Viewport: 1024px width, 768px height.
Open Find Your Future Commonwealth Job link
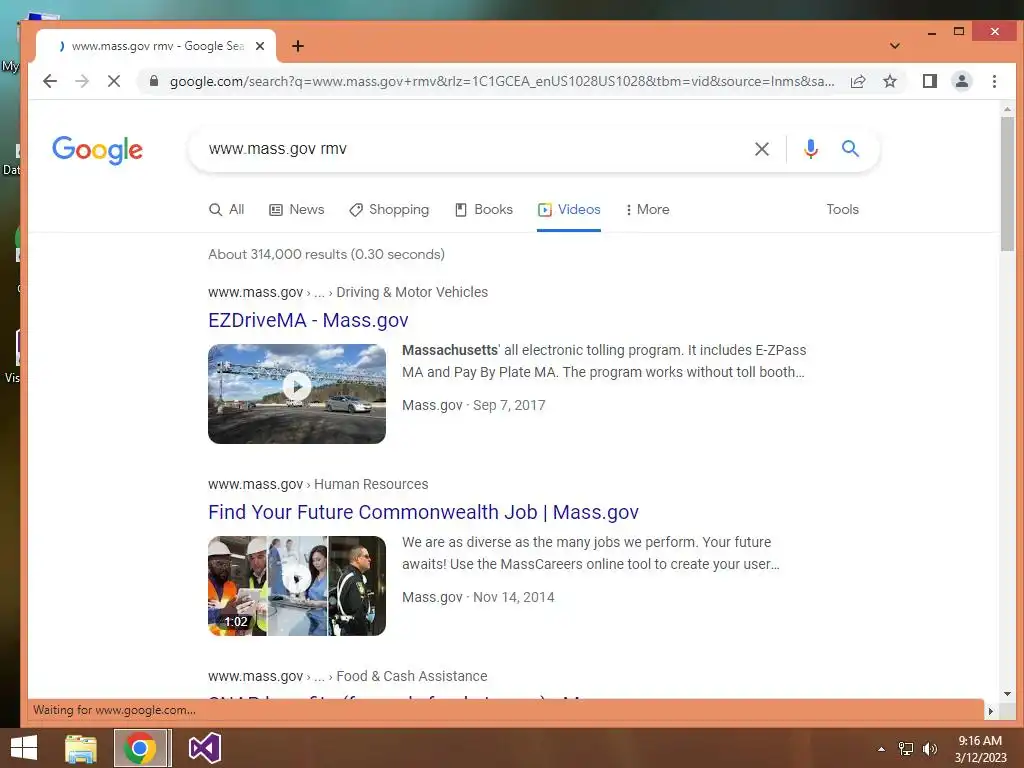(423, 512)
